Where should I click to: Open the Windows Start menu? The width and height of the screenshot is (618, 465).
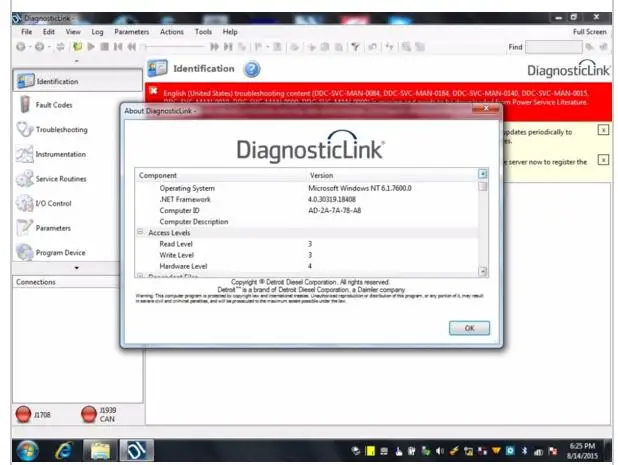point(27,450)
